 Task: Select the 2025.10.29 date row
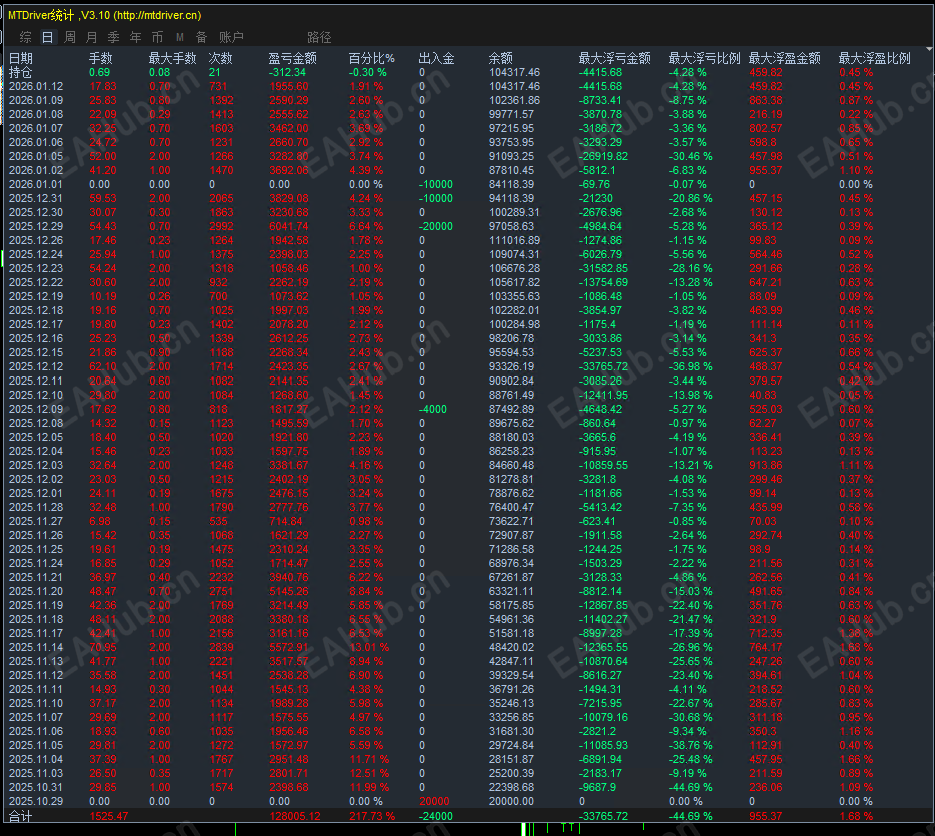click(x=36, y=801)
